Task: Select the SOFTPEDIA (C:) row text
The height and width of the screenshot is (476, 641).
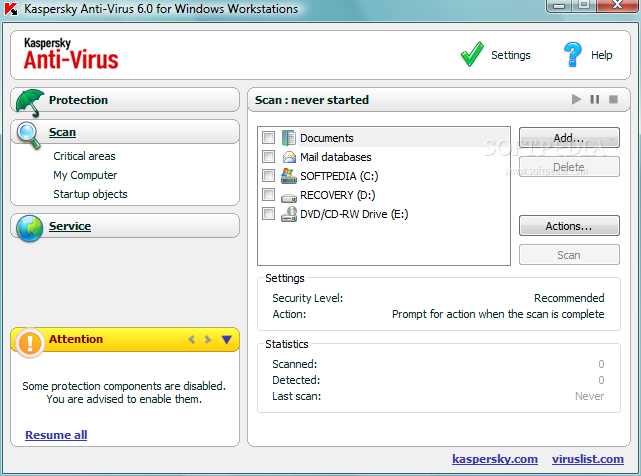Action: click(339, 176)
